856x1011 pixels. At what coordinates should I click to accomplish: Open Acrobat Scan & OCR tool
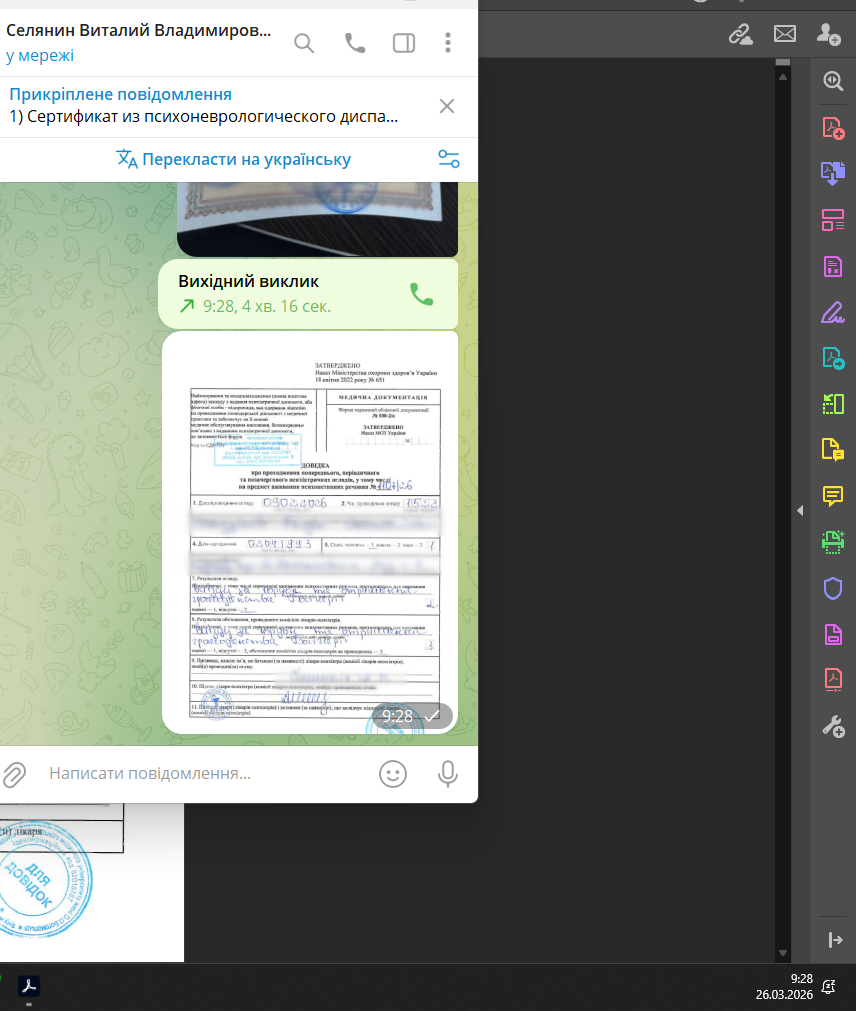pyautogui.click(x=833, y=542)
